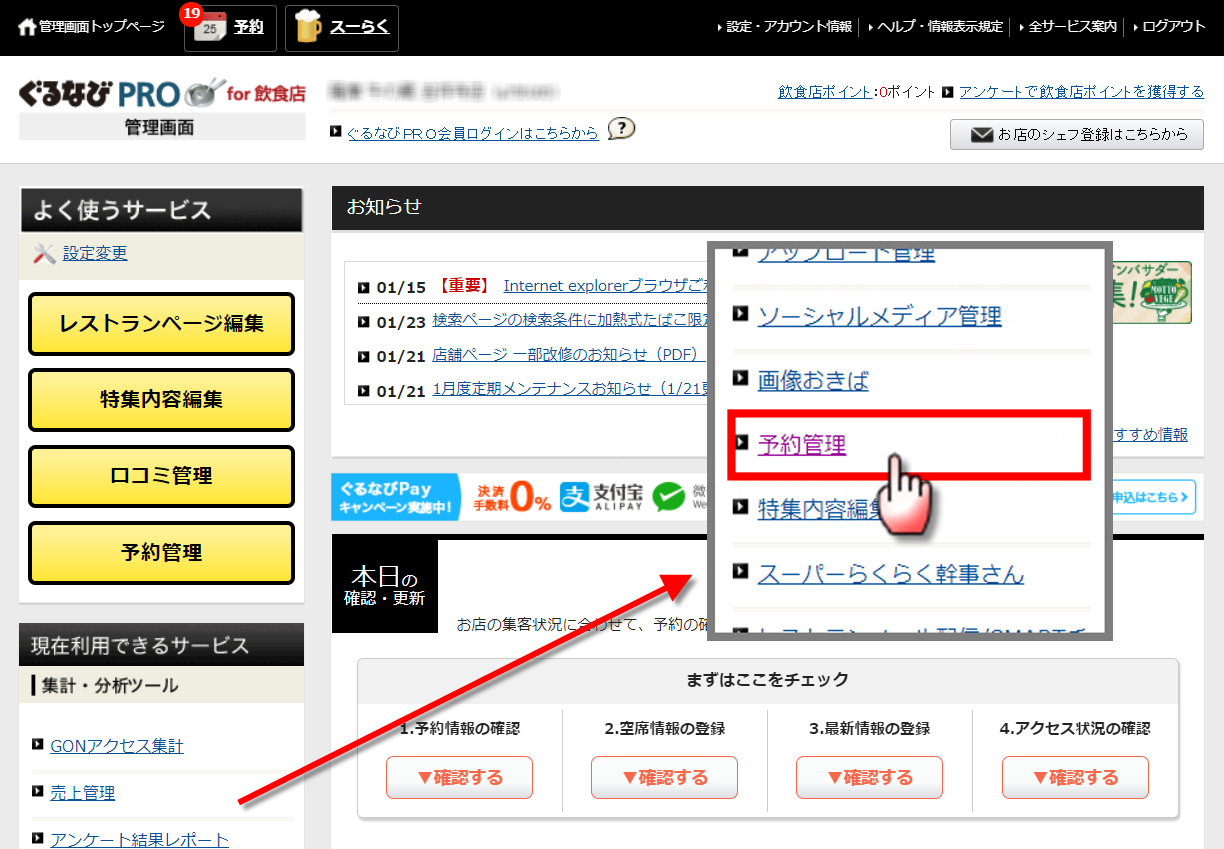
Task: Open 01/15 Internet explorer notice link
Action: pos(605,286)
